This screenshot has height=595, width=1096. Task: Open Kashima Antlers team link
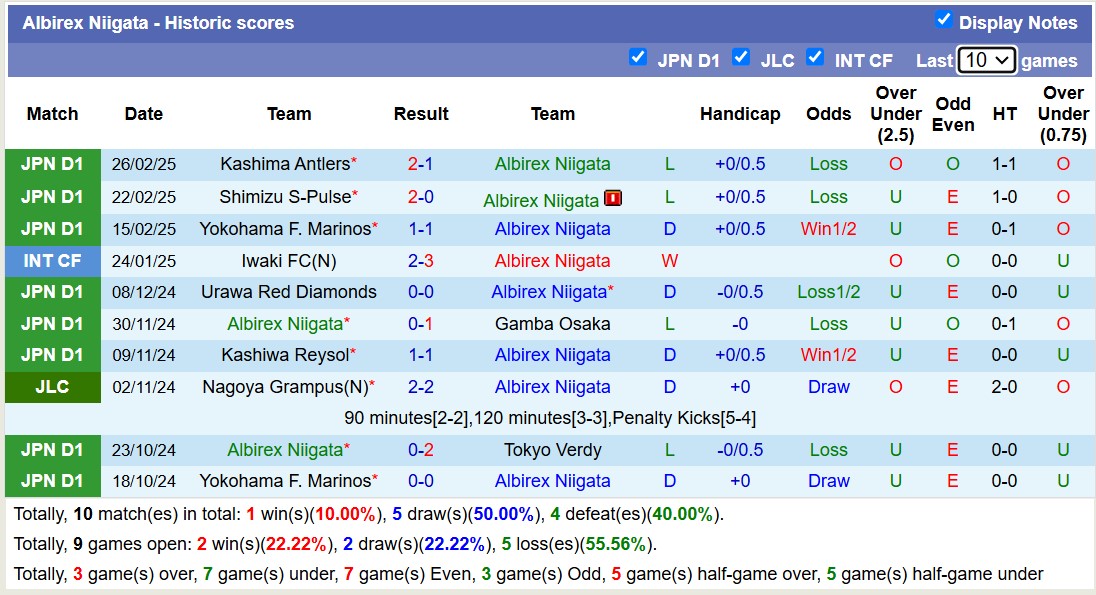[x=284, y=164]
